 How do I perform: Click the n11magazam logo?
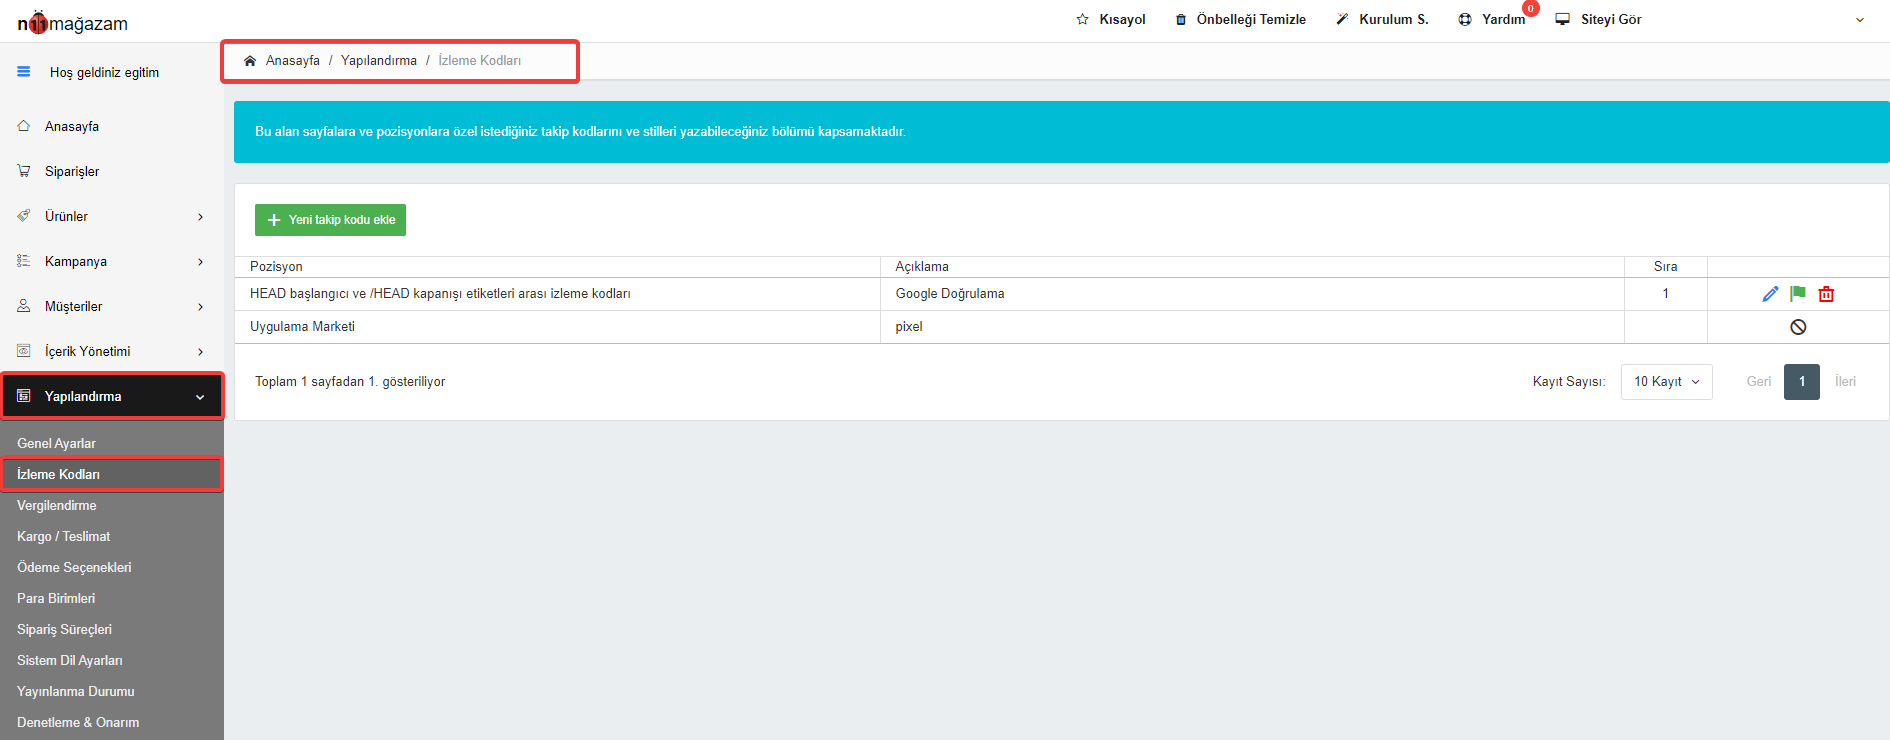coord(72,22)
